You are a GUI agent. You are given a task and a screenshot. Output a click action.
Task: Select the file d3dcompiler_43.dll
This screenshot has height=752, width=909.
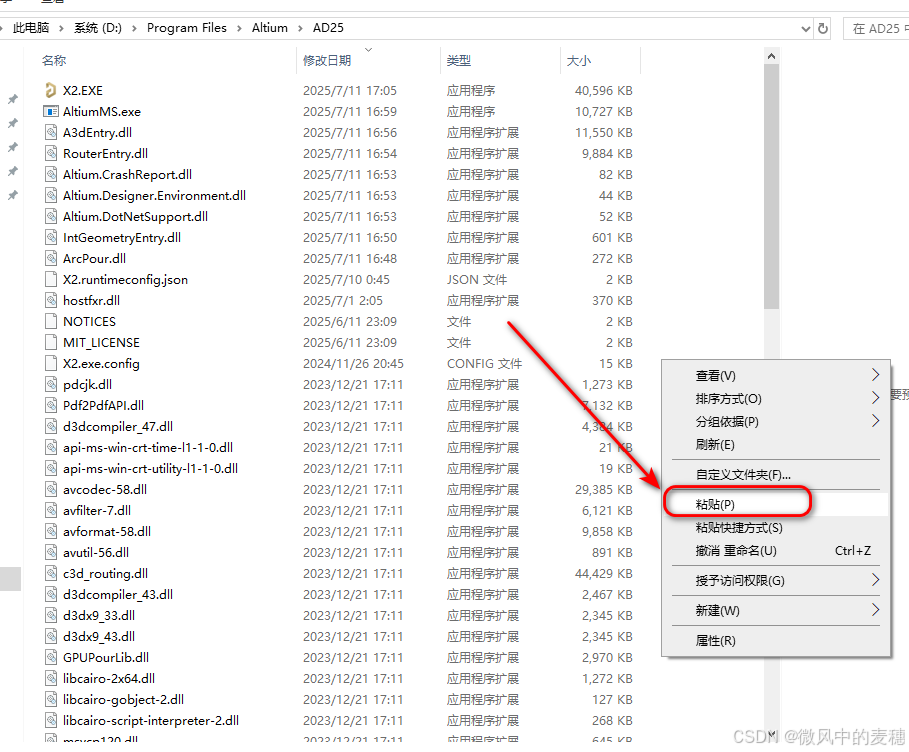(118, 594)
